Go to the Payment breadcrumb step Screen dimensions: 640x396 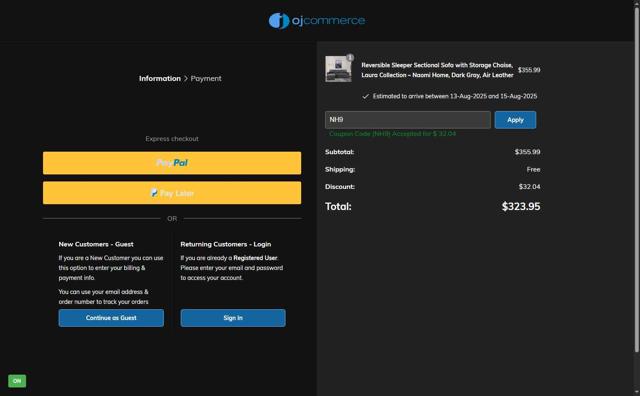click(206, 78)
